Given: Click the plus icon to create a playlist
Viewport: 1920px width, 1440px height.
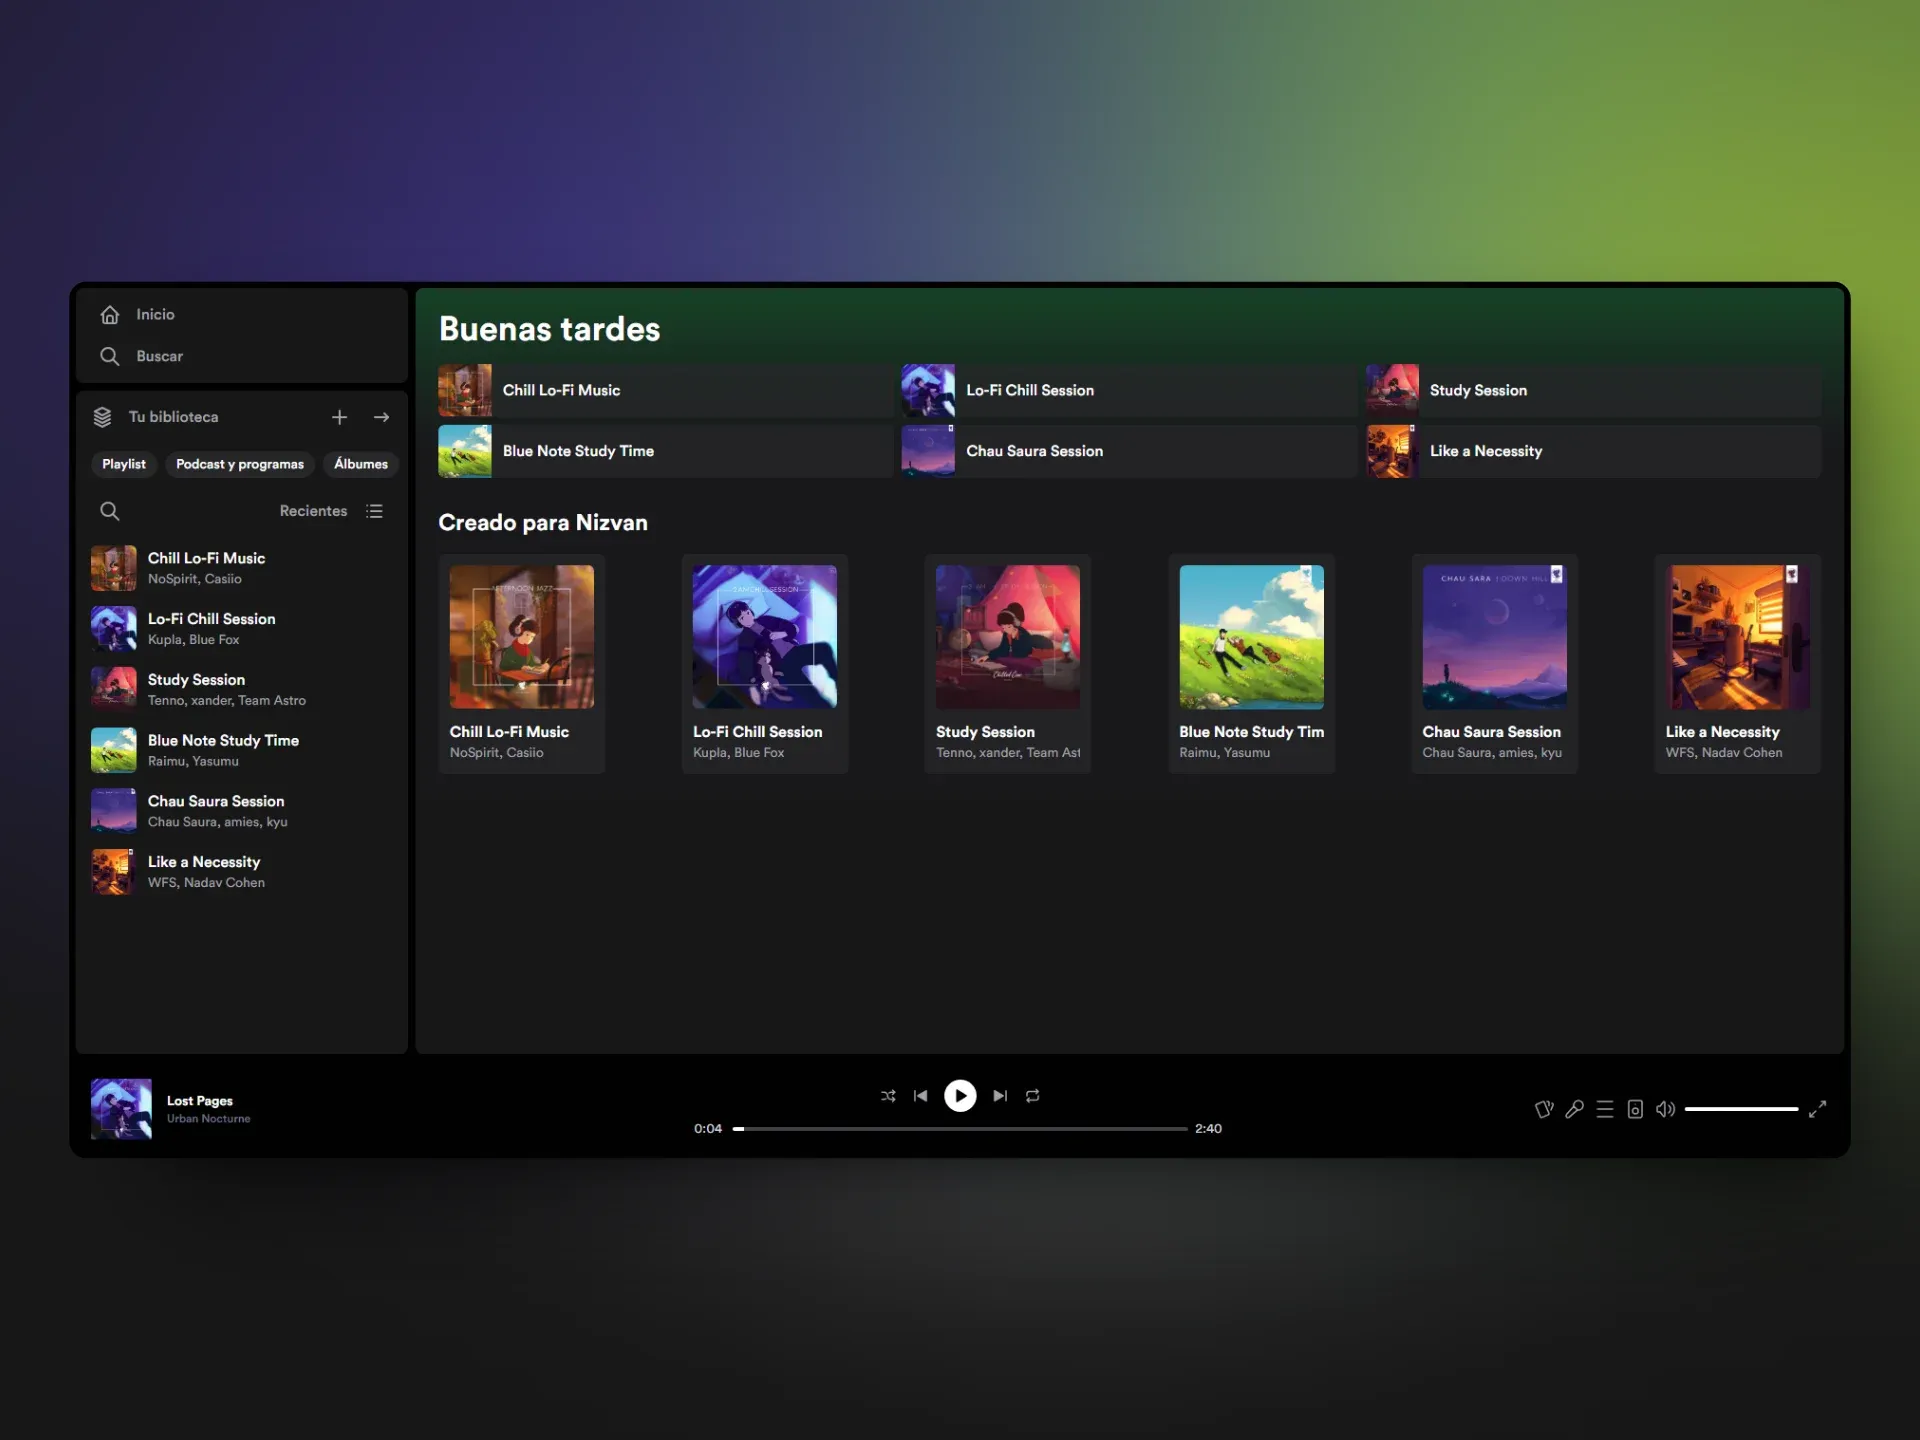Looking at the screenshot, I should [339, 417].
